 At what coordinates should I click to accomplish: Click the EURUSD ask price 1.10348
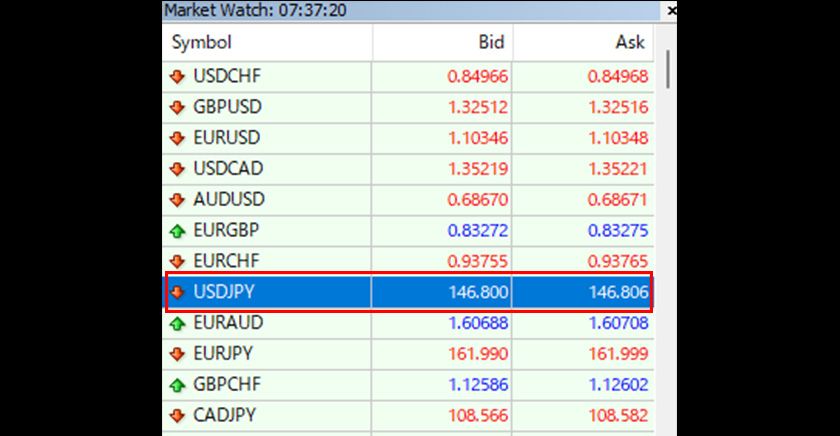(618, 138)
